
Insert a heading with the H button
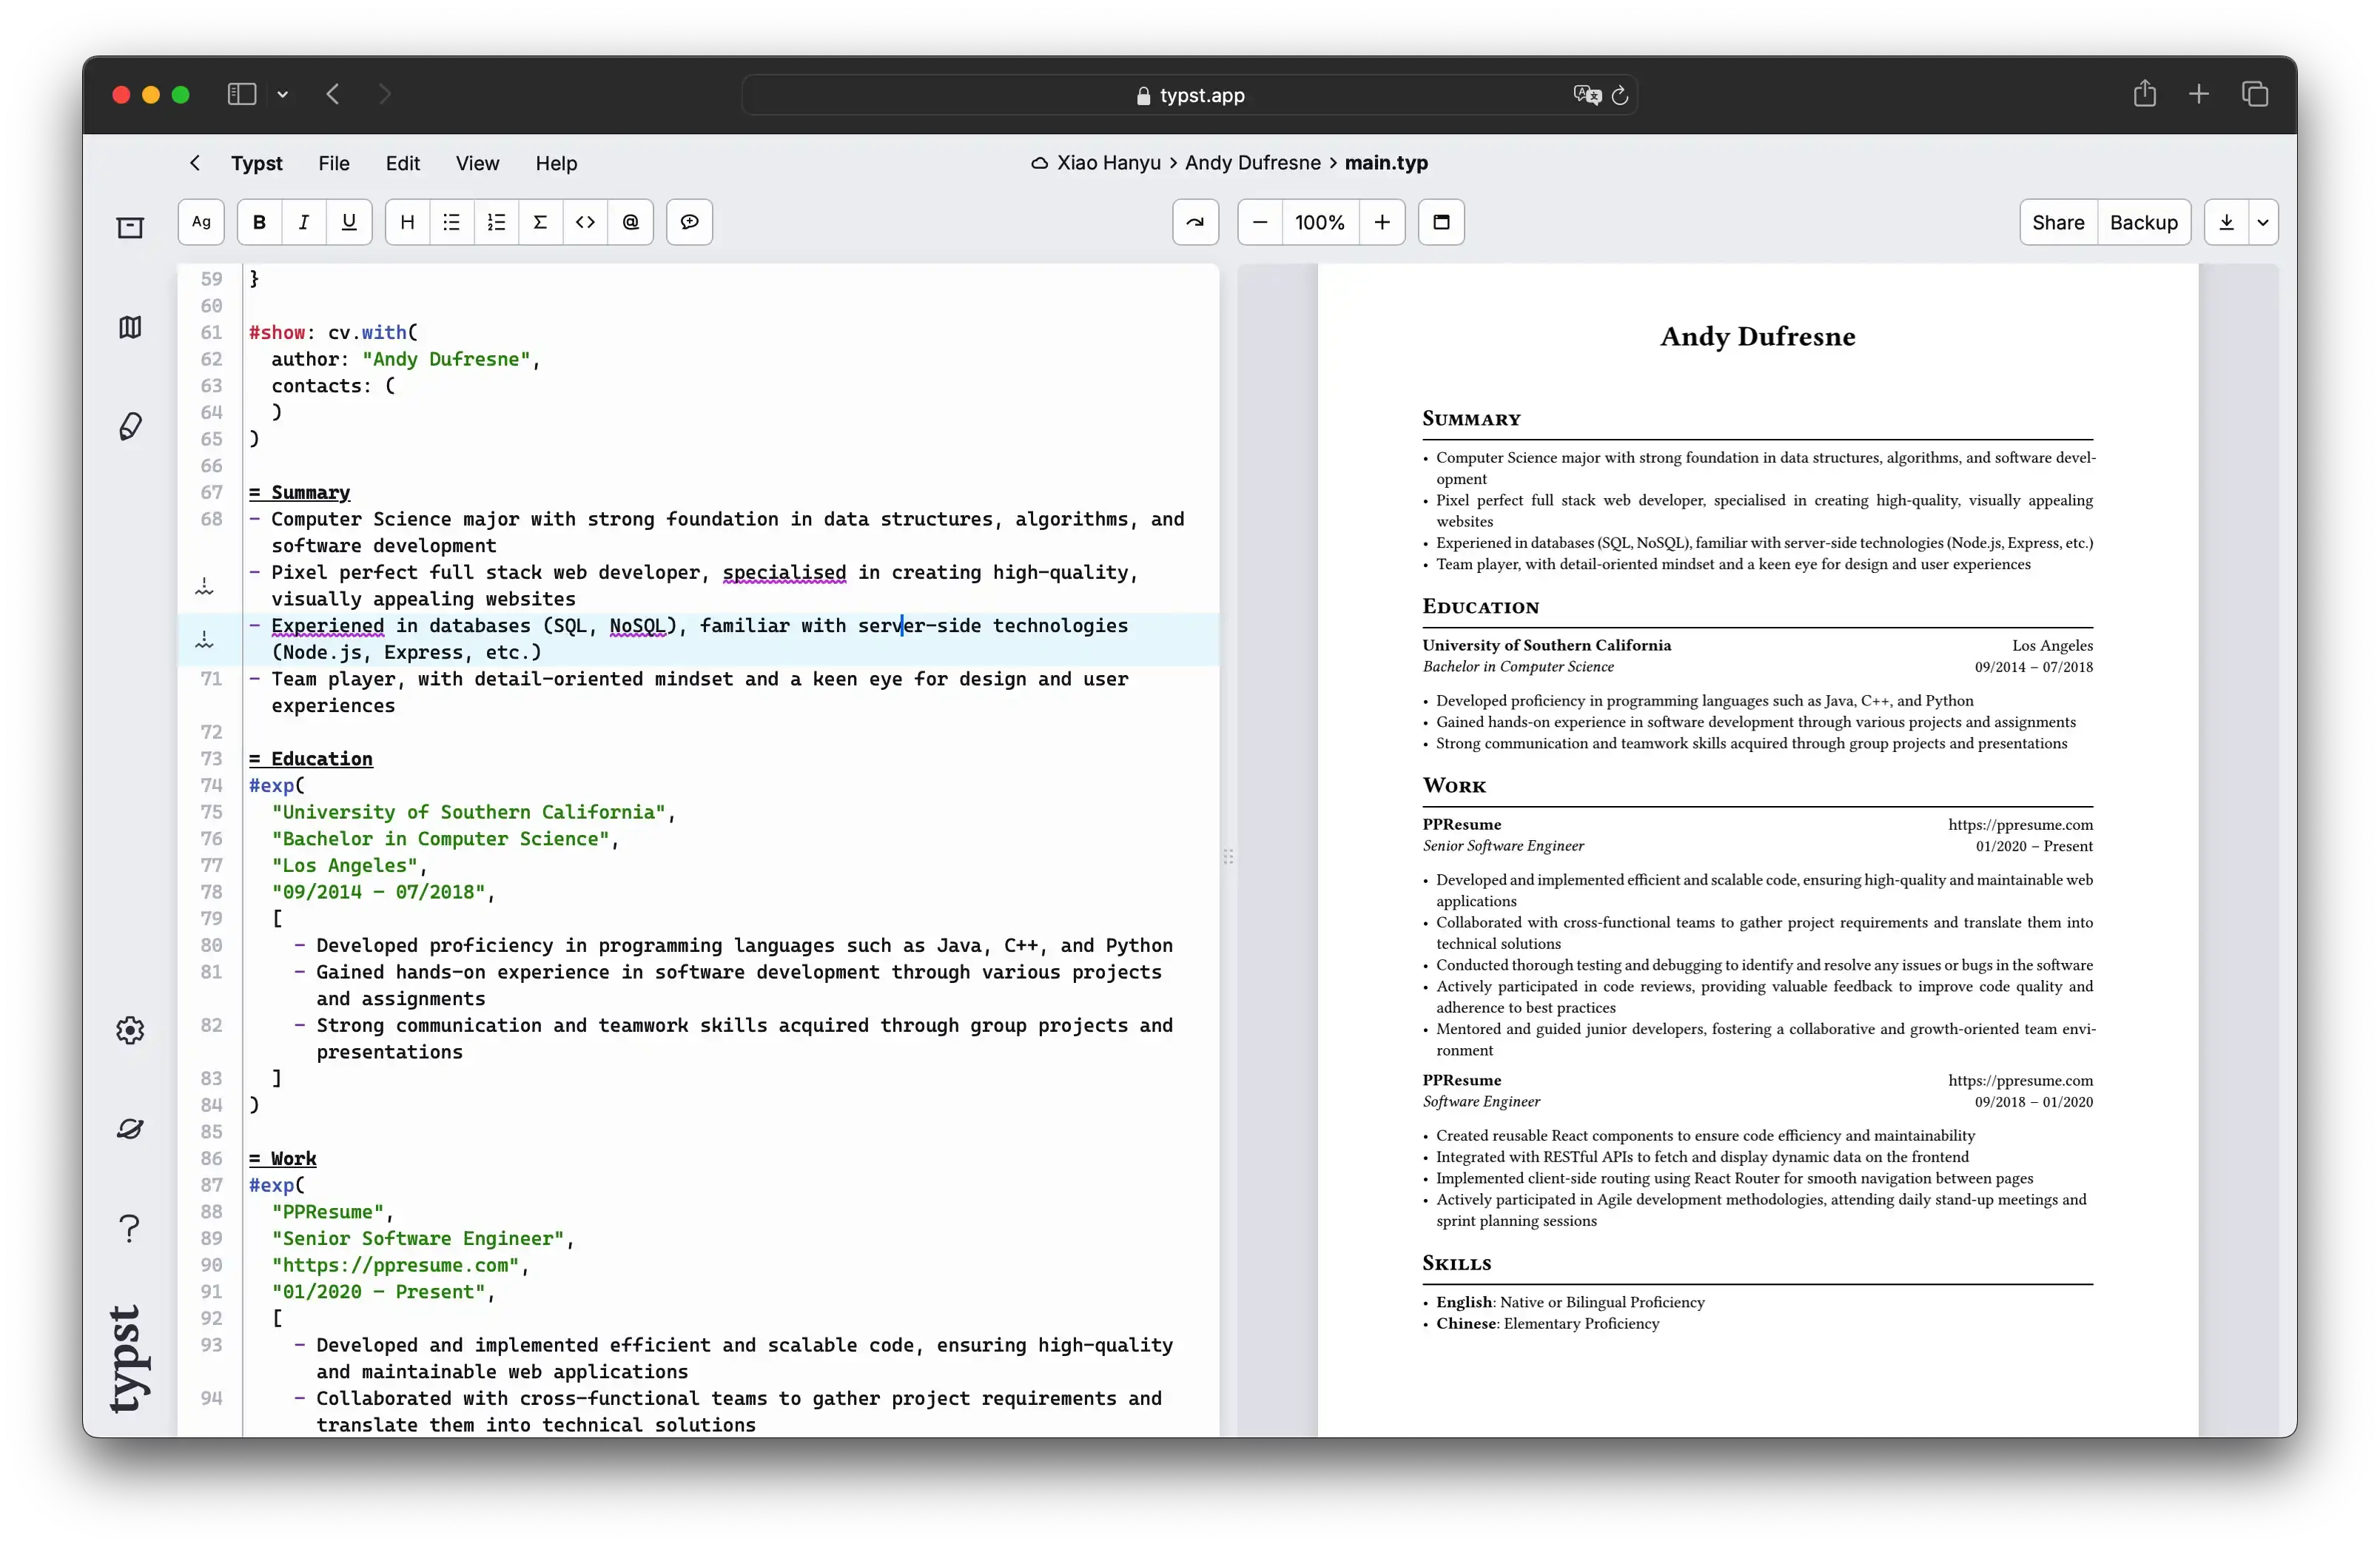coord(407,222)
